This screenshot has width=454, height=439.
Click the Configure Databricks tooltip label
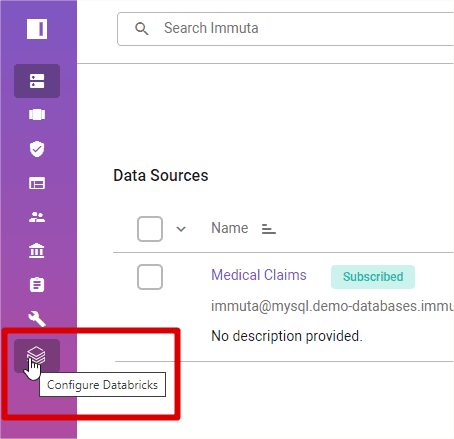click(102, 385)
